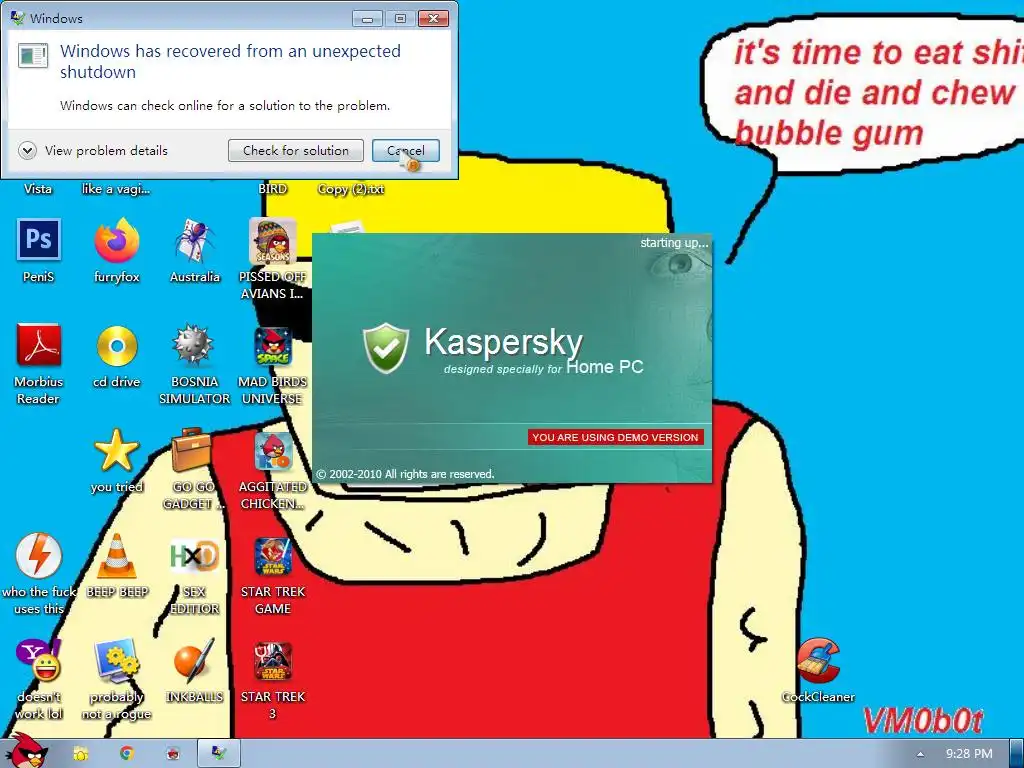The image size is (1024, 768).
Task: Launch the CockCleaner desktop icon
Action: point(818,661)
